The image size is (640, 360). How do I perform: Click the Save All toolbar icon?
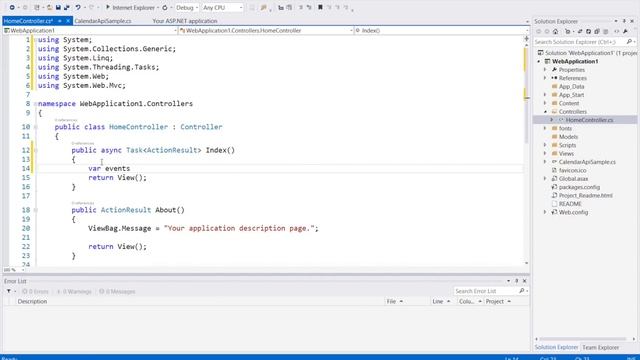pos(67,7)
